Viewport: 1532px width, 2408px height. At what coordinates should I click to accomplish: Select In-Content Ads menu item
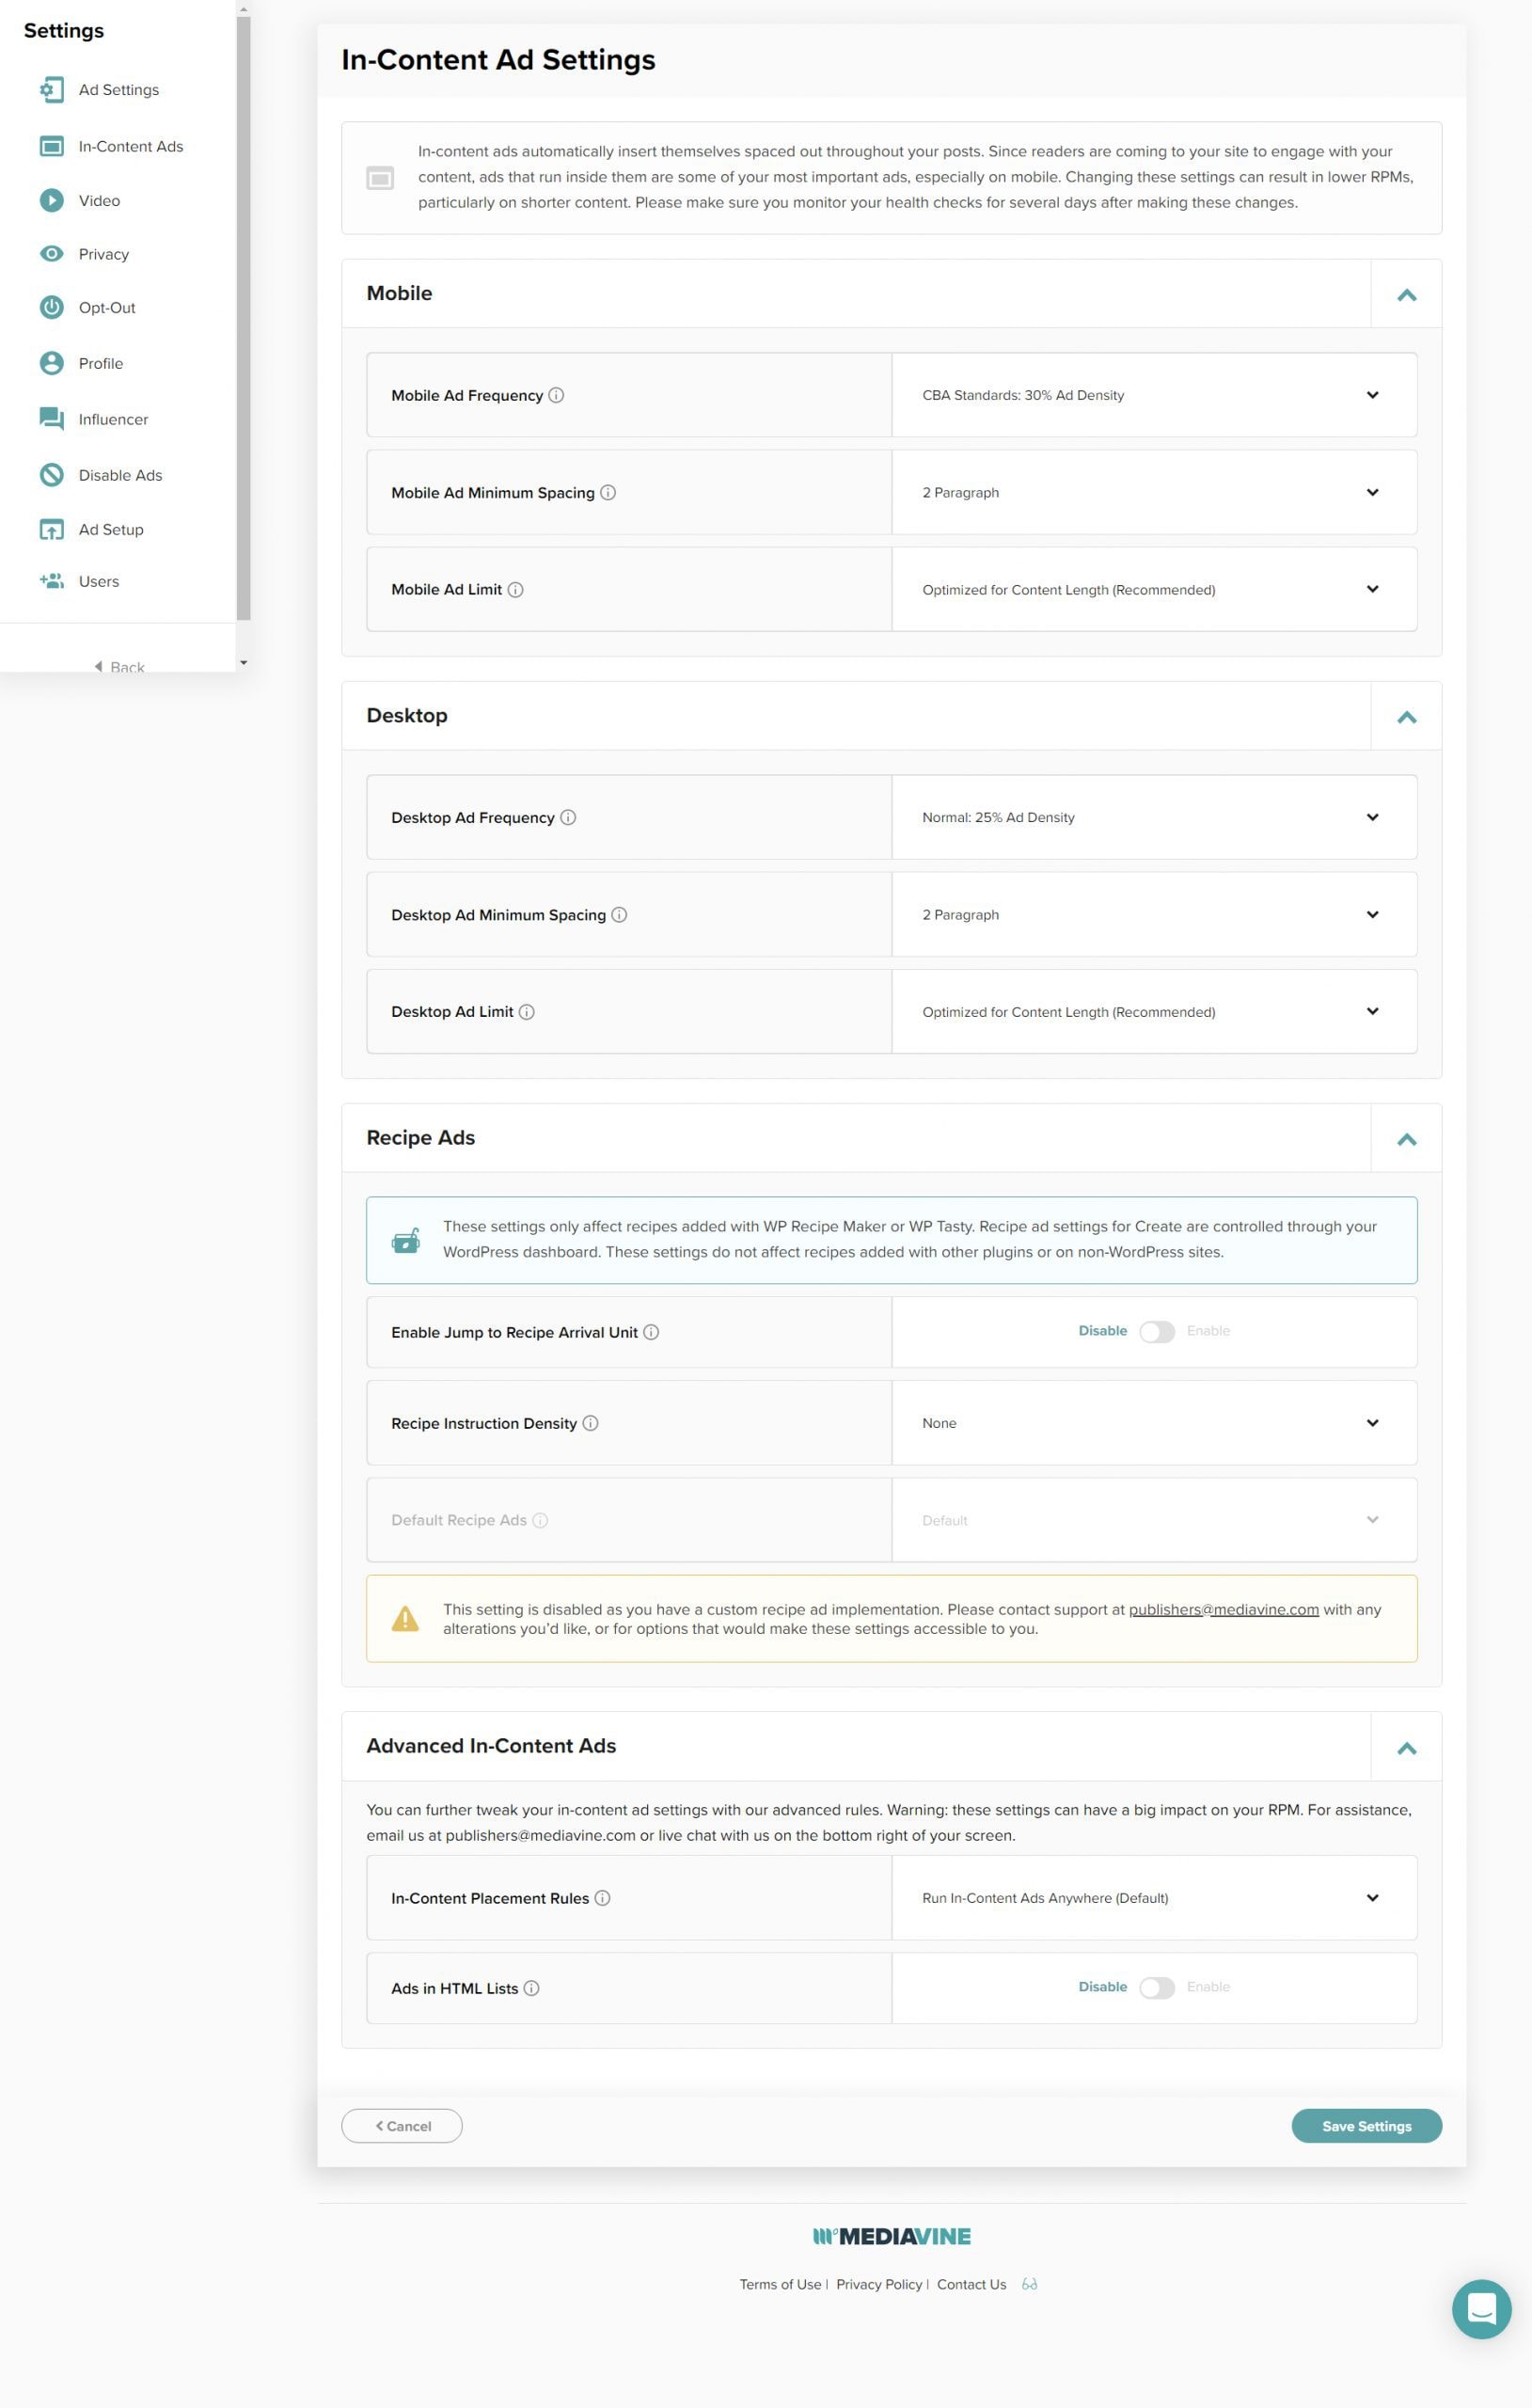[x=131, y=146]
